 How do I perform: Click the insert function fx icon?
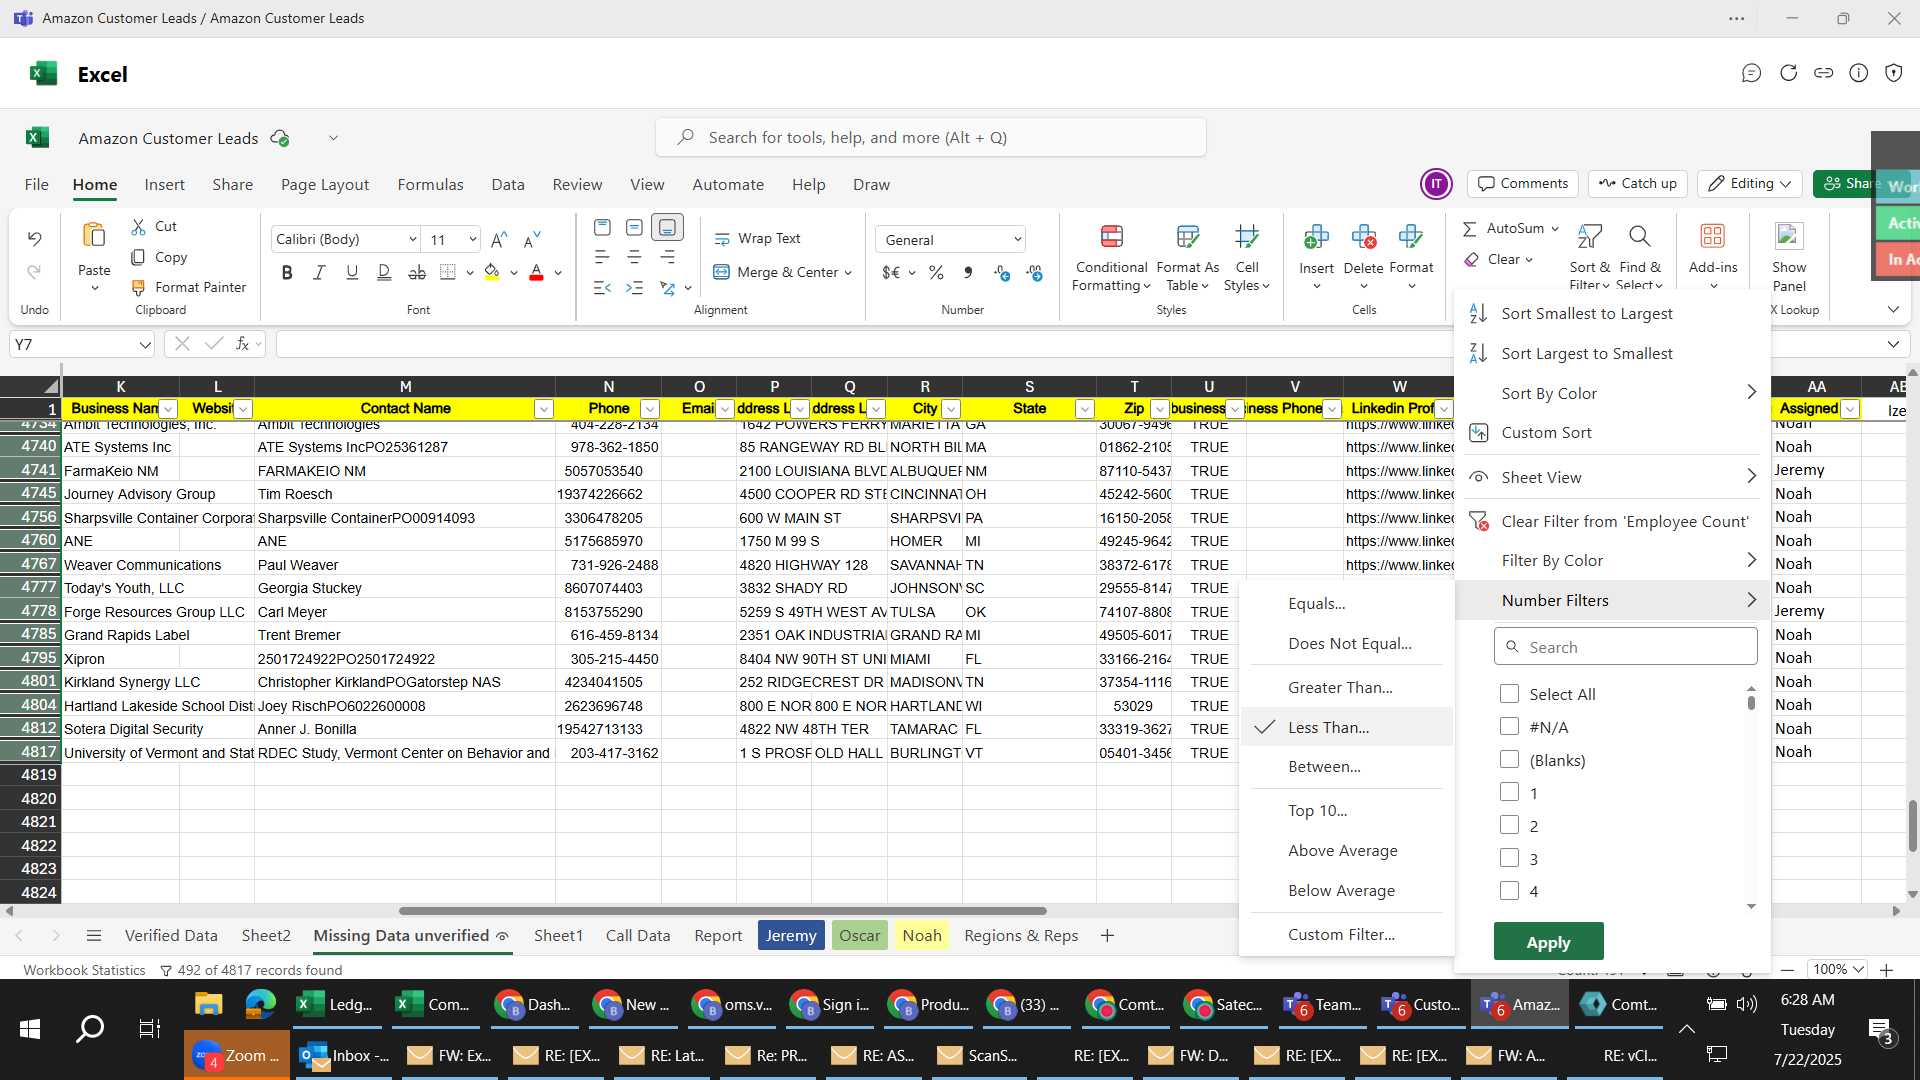click(x=242, y=344)
